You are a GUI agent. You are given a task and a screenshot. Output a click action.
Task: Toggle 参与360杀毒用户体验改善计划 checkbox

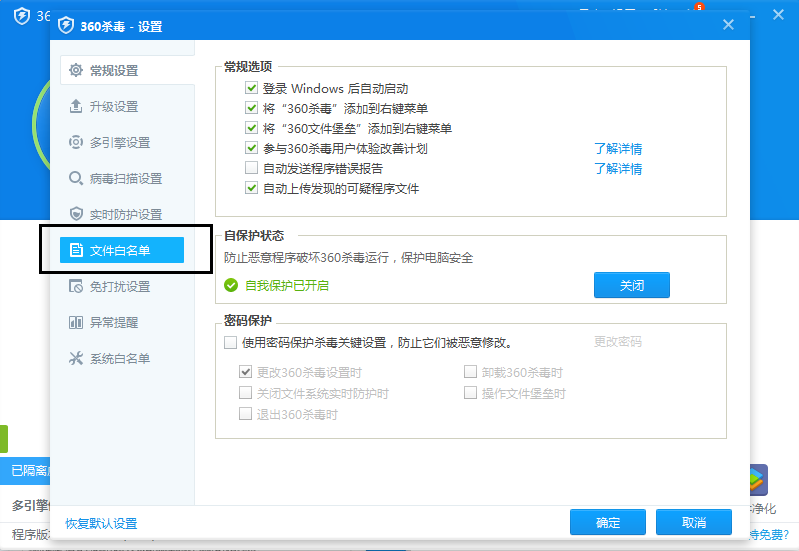(252, 148)
